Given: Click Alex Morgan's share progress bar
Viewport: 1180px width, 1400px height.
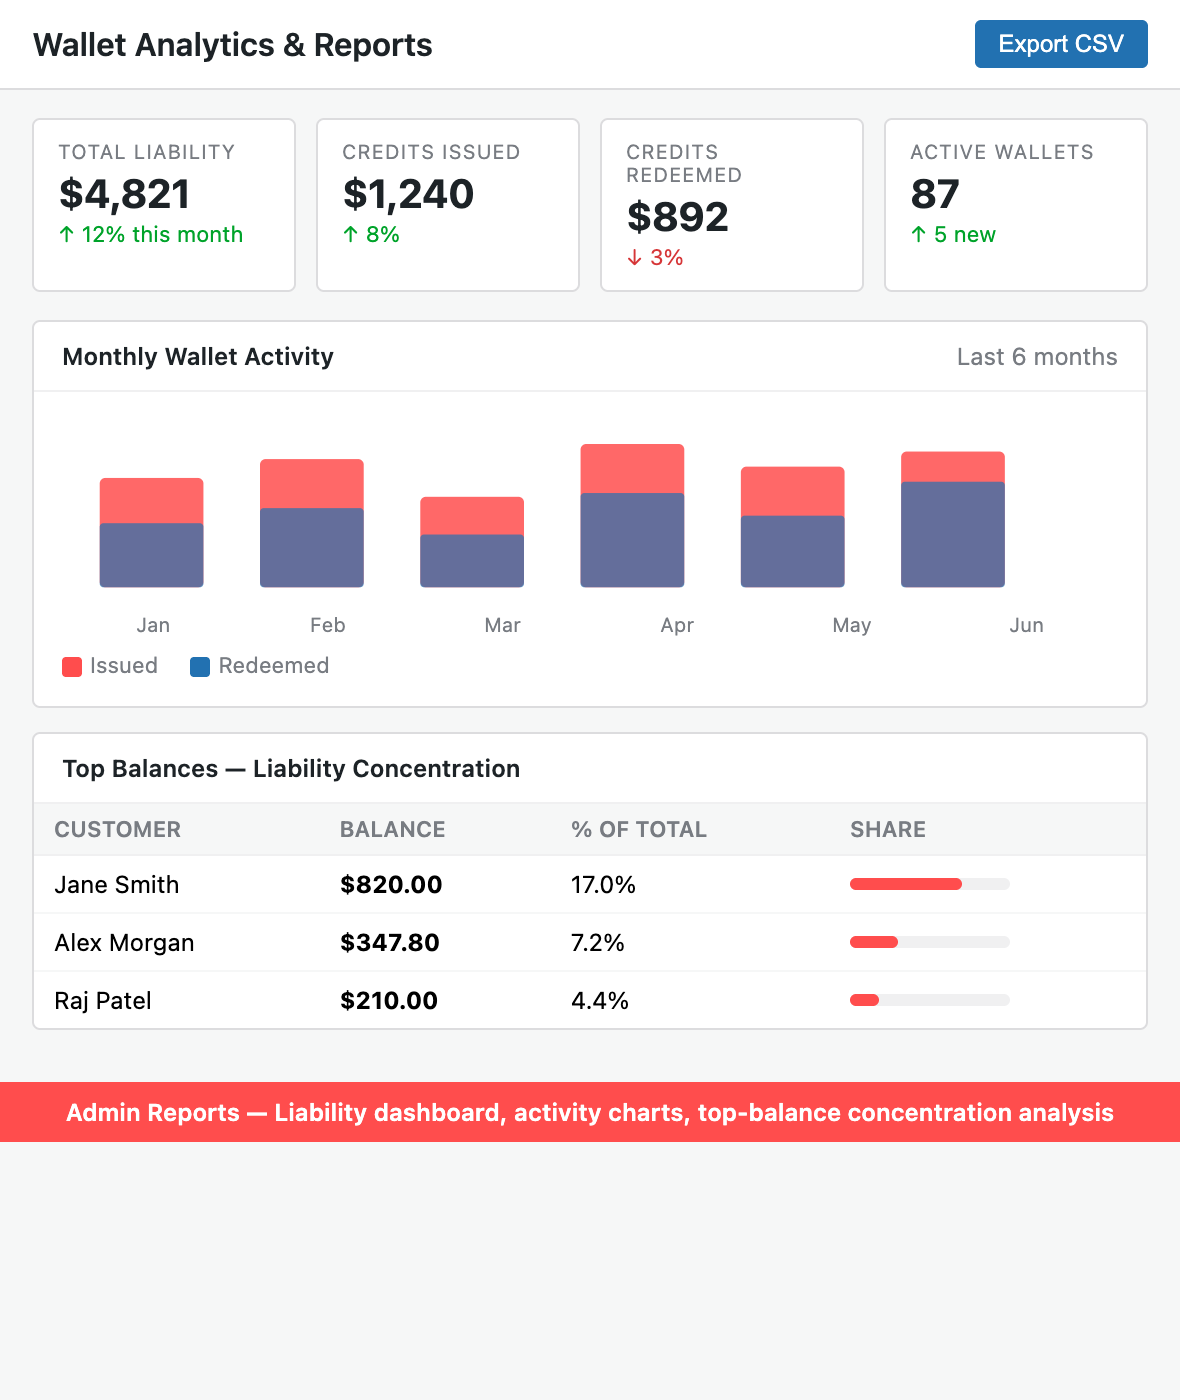Looking at the screenshot, I should click(930, 942).
